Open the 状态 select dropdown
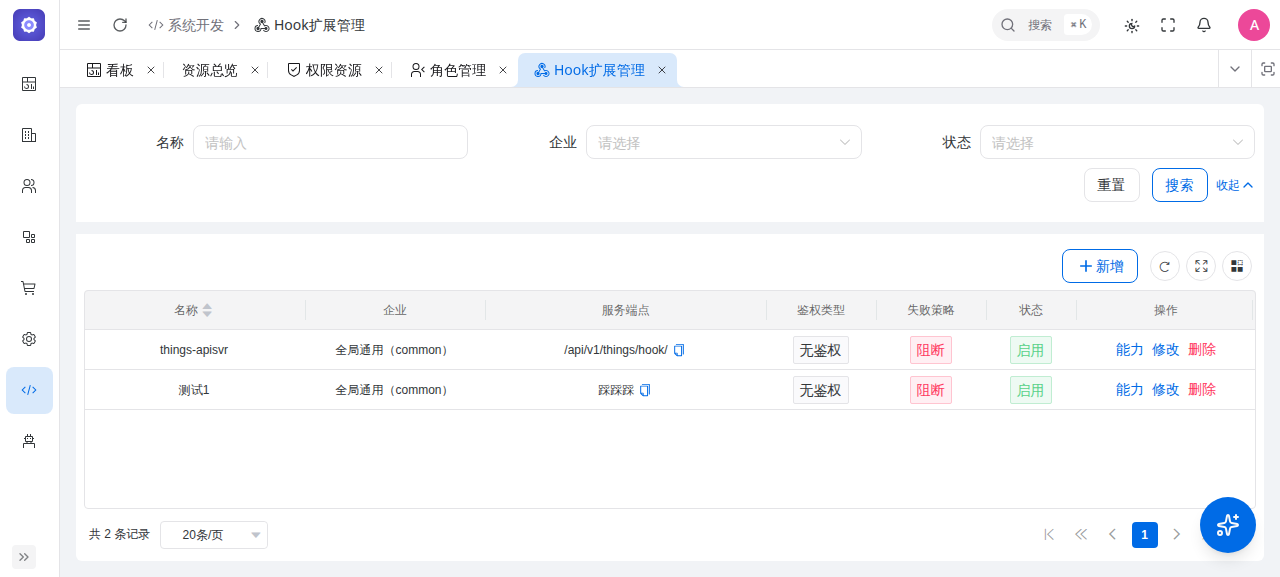1280x577 pixels. tap(1117, 142)
